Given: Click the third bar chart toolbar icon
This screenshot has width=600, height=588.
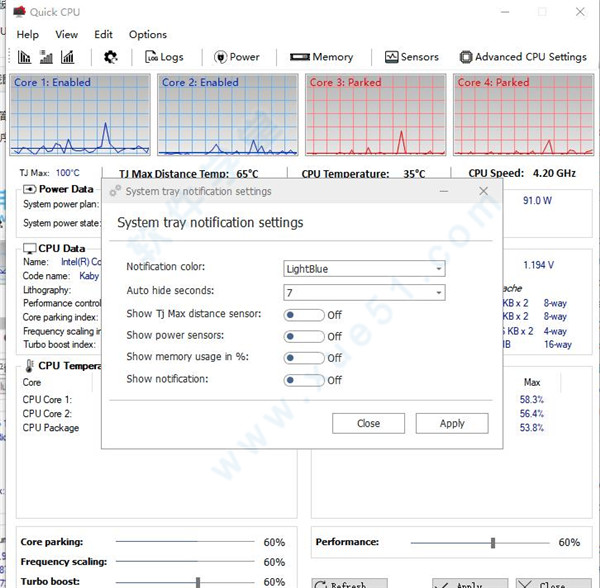Looking at the screenshot, I should (x=68, y=57).
